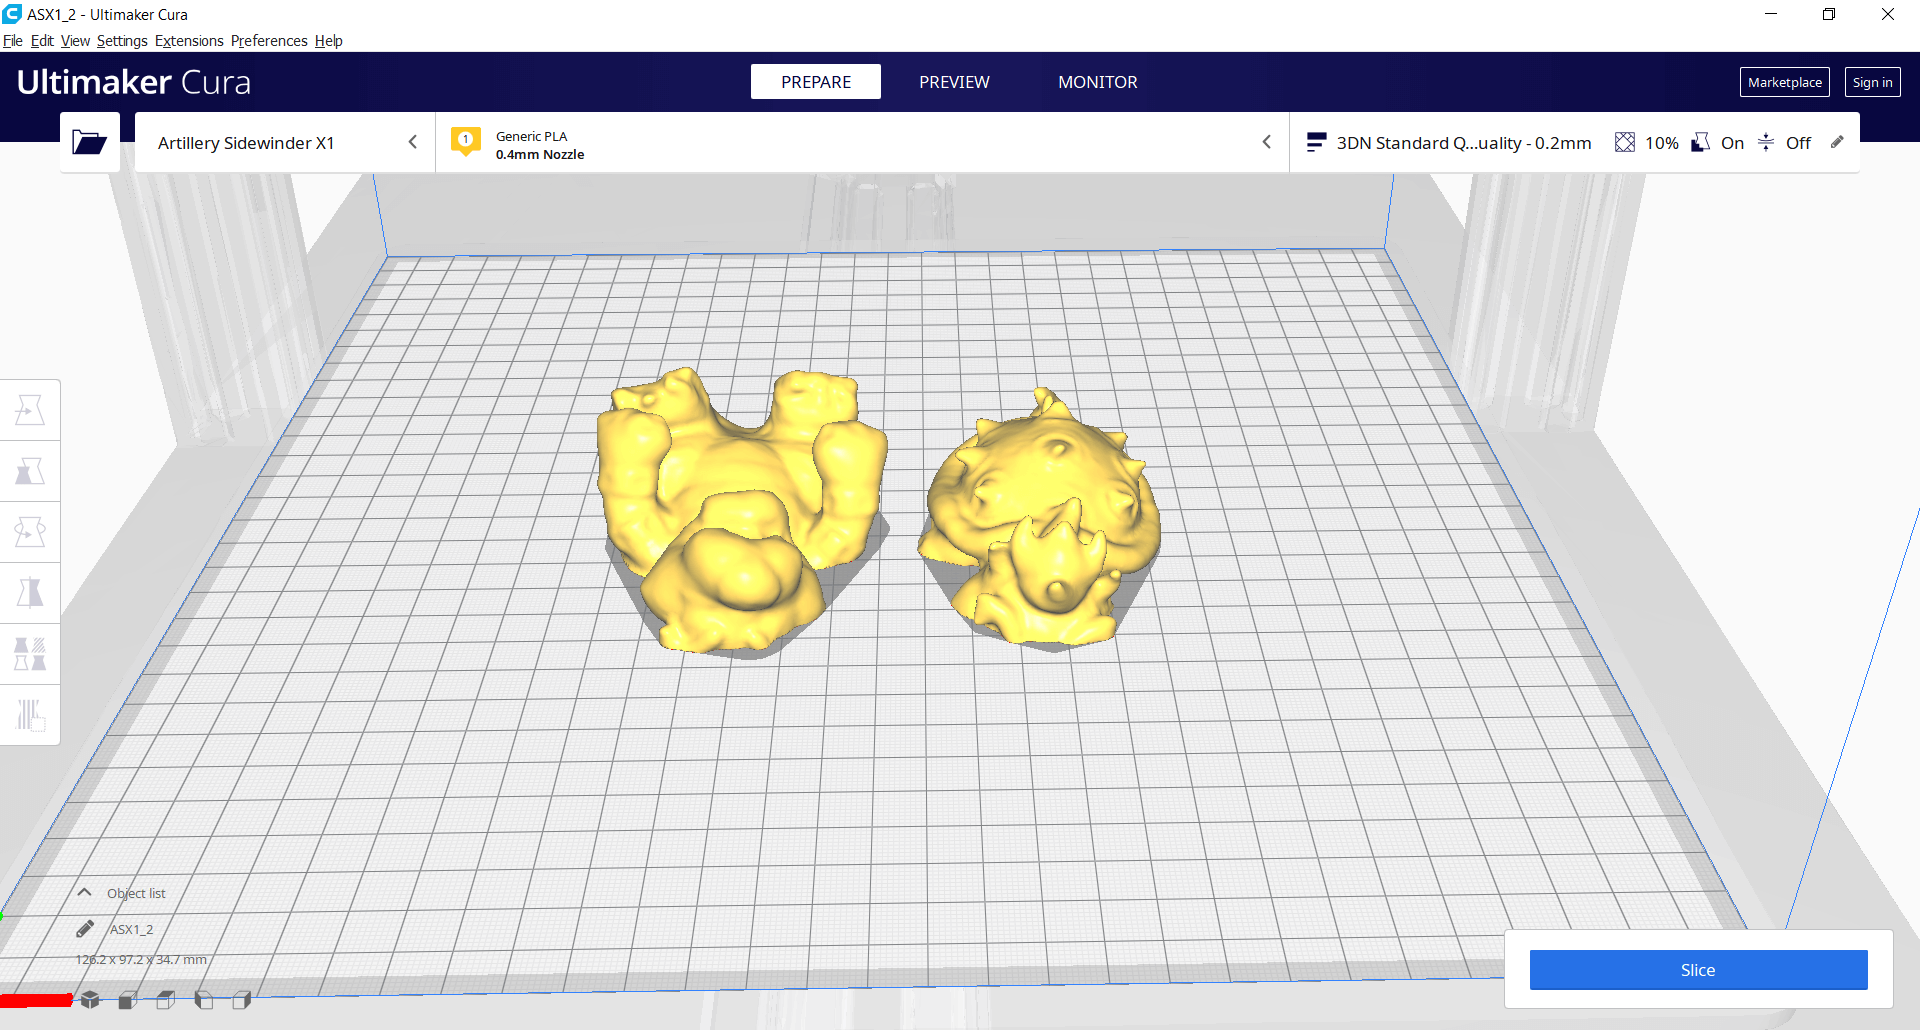This screenshot has height=1030, width=1920.
Task: Slice the model with the Slice button
Action: click(x=1698, y=970)
